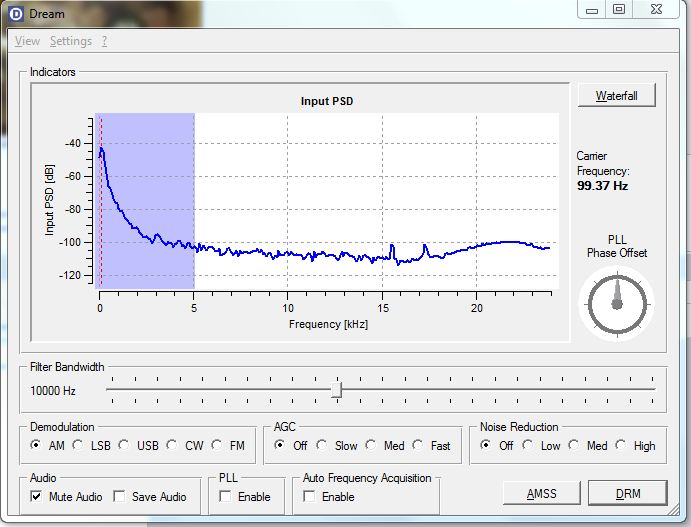Click the 10000 Hz bandwidth value
This screenshot has height=527, width=691.
[x=53, y=391]
